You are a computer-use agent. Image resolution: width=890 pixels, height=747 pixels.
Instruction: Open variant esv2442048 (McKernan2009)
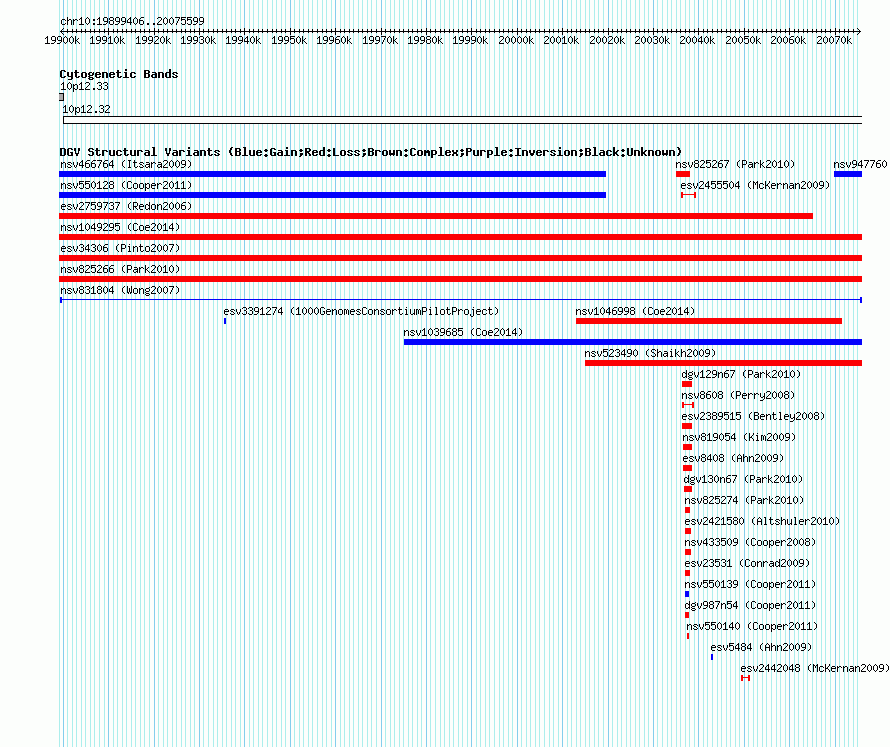[815, 668]
